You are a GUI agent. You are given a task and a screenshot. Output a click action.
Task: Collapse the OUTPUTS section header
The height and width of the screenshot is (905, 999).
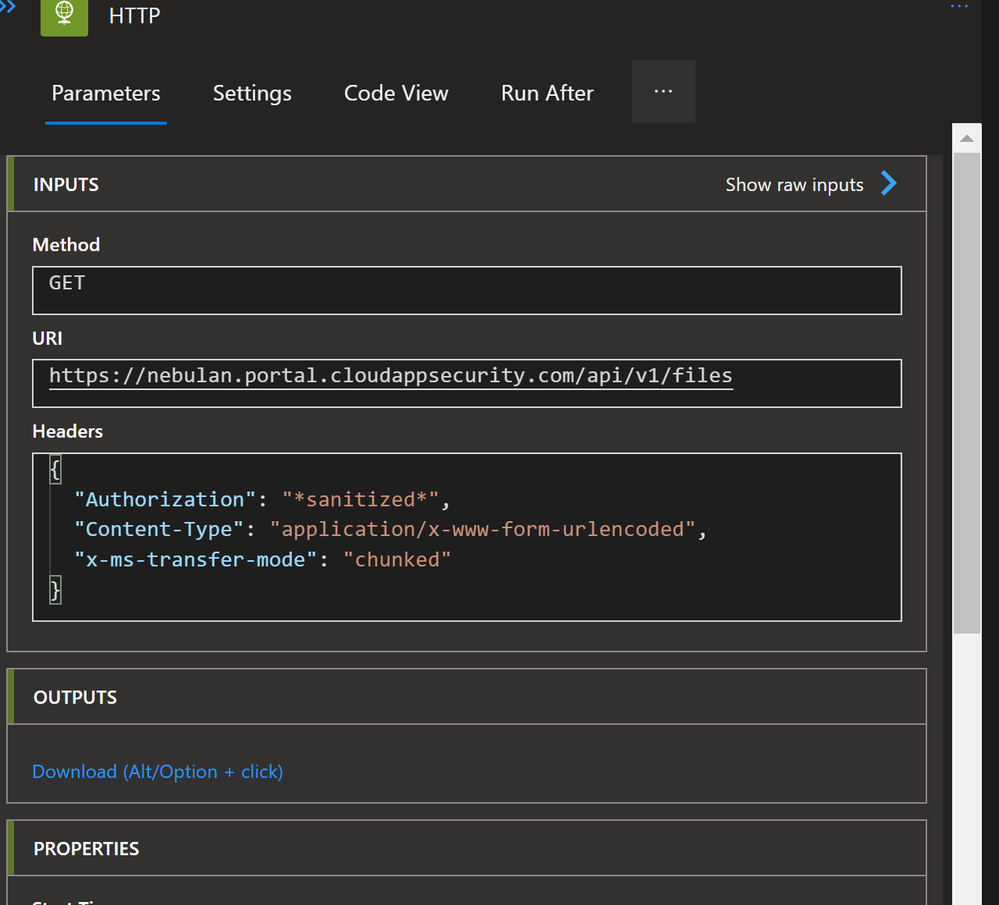75,697
